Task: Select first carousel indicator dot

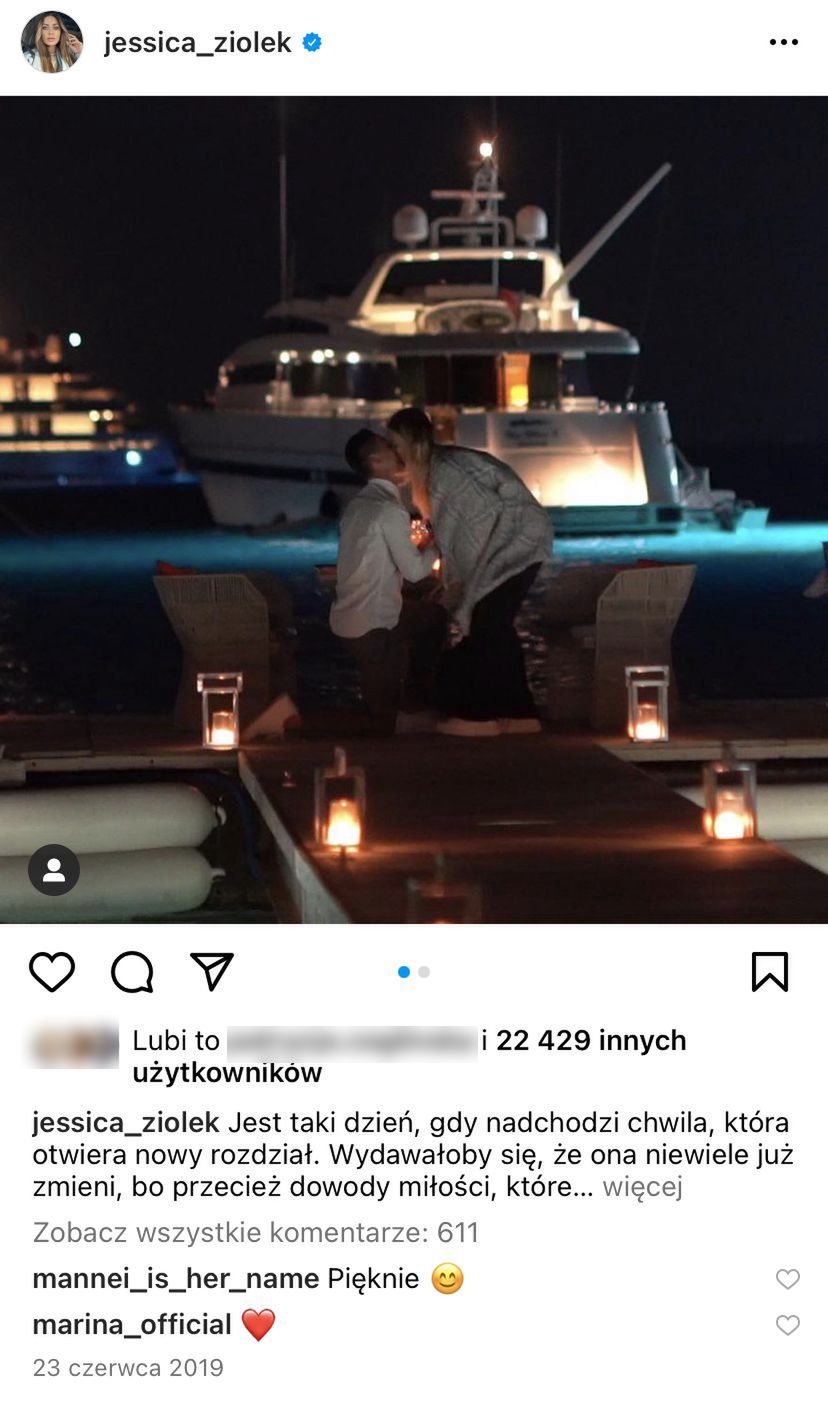Action: click(404, 971)
